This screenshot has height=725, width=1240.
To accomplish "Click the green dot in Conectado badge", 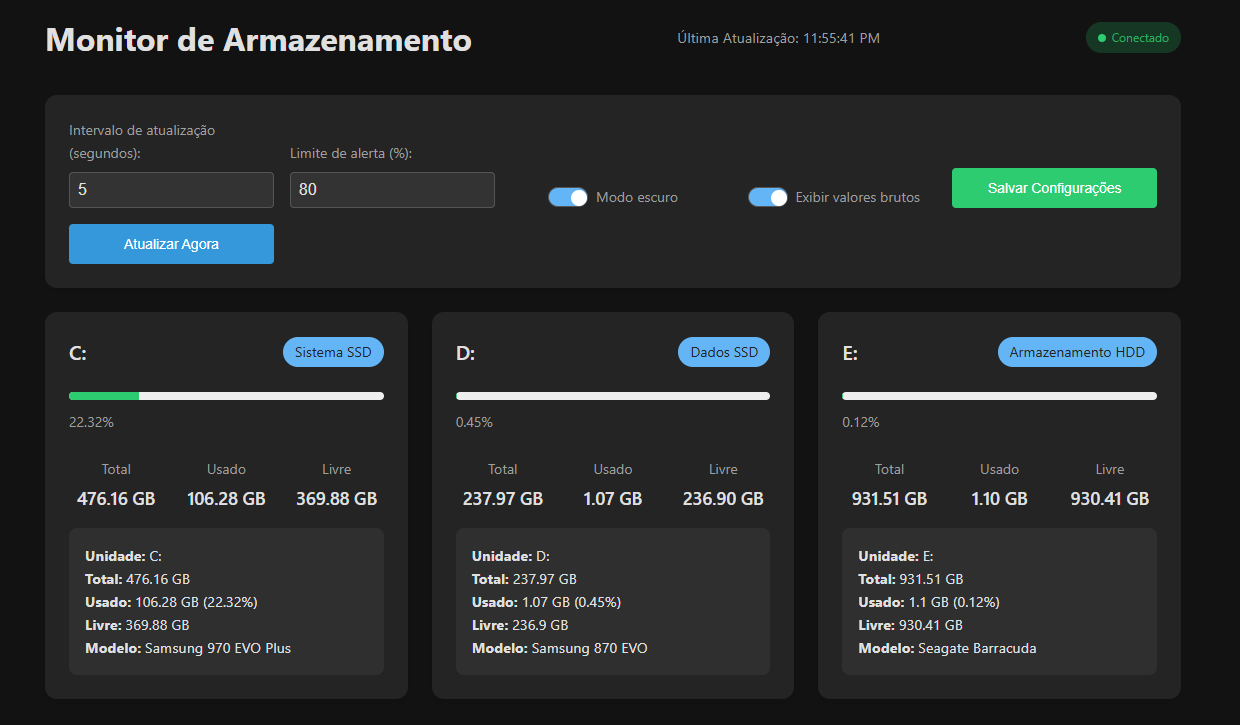I will click(x=1102, y=37).
